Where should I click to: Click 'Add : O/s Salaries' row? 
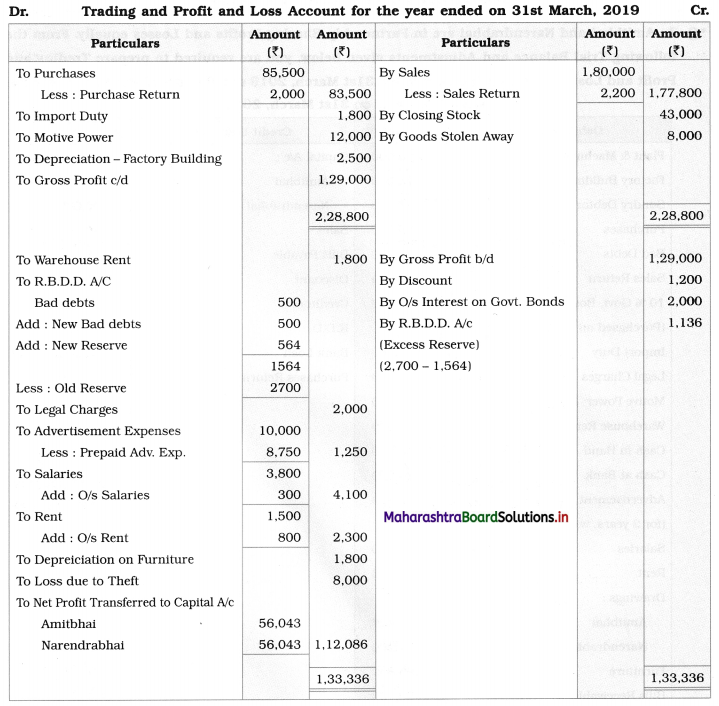pyautogui.click(x=95, y=495)
